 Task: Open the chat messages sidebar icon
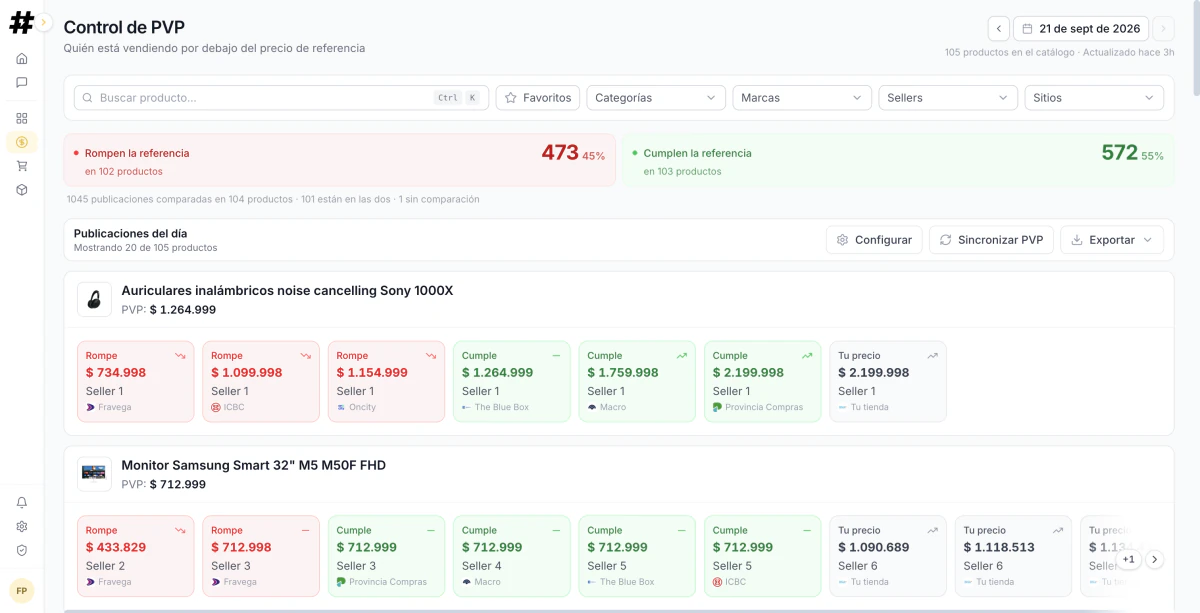pyautogui.click(x=21, y=82)
